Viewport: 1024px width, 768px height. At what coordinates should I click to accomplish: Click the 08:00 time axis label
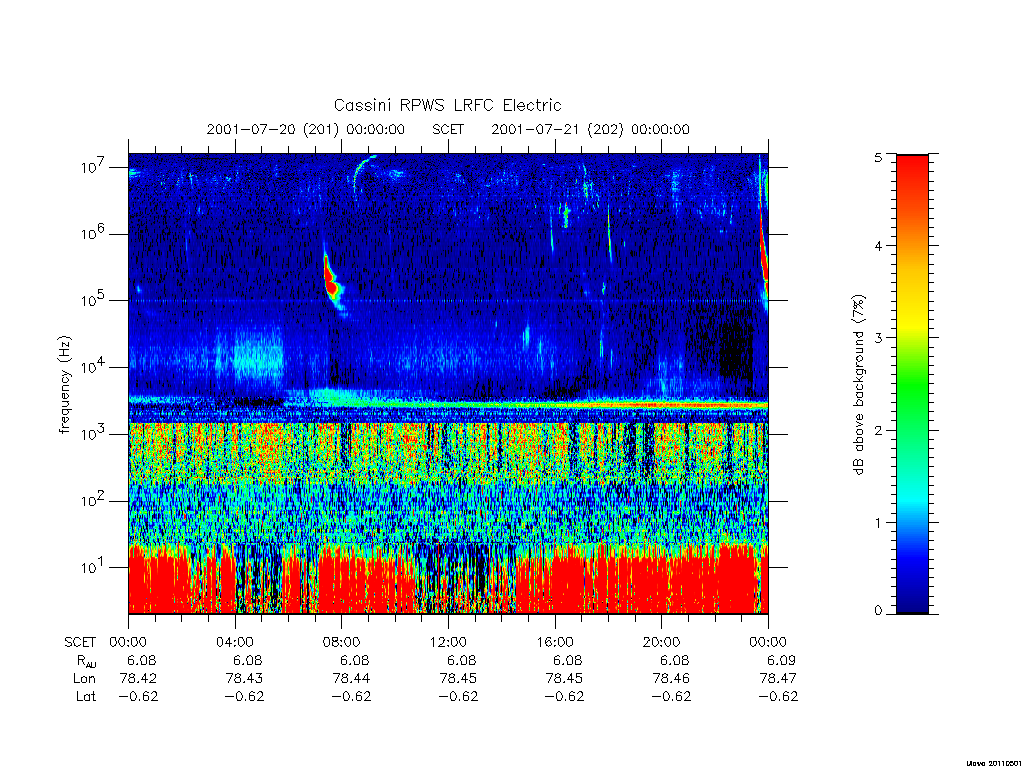coord(341,642)
